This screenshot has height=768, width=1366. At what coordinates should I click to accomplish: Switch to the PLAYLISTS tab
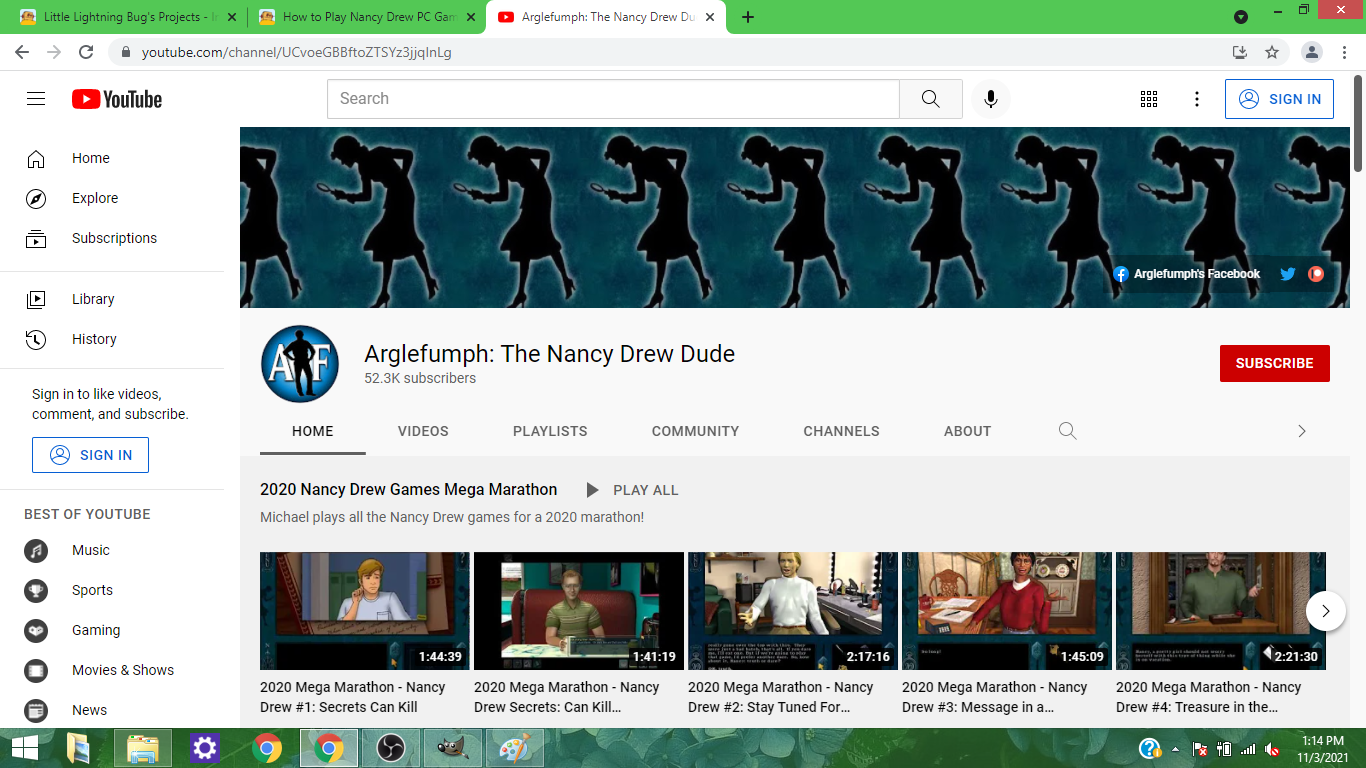pos(550,431)
